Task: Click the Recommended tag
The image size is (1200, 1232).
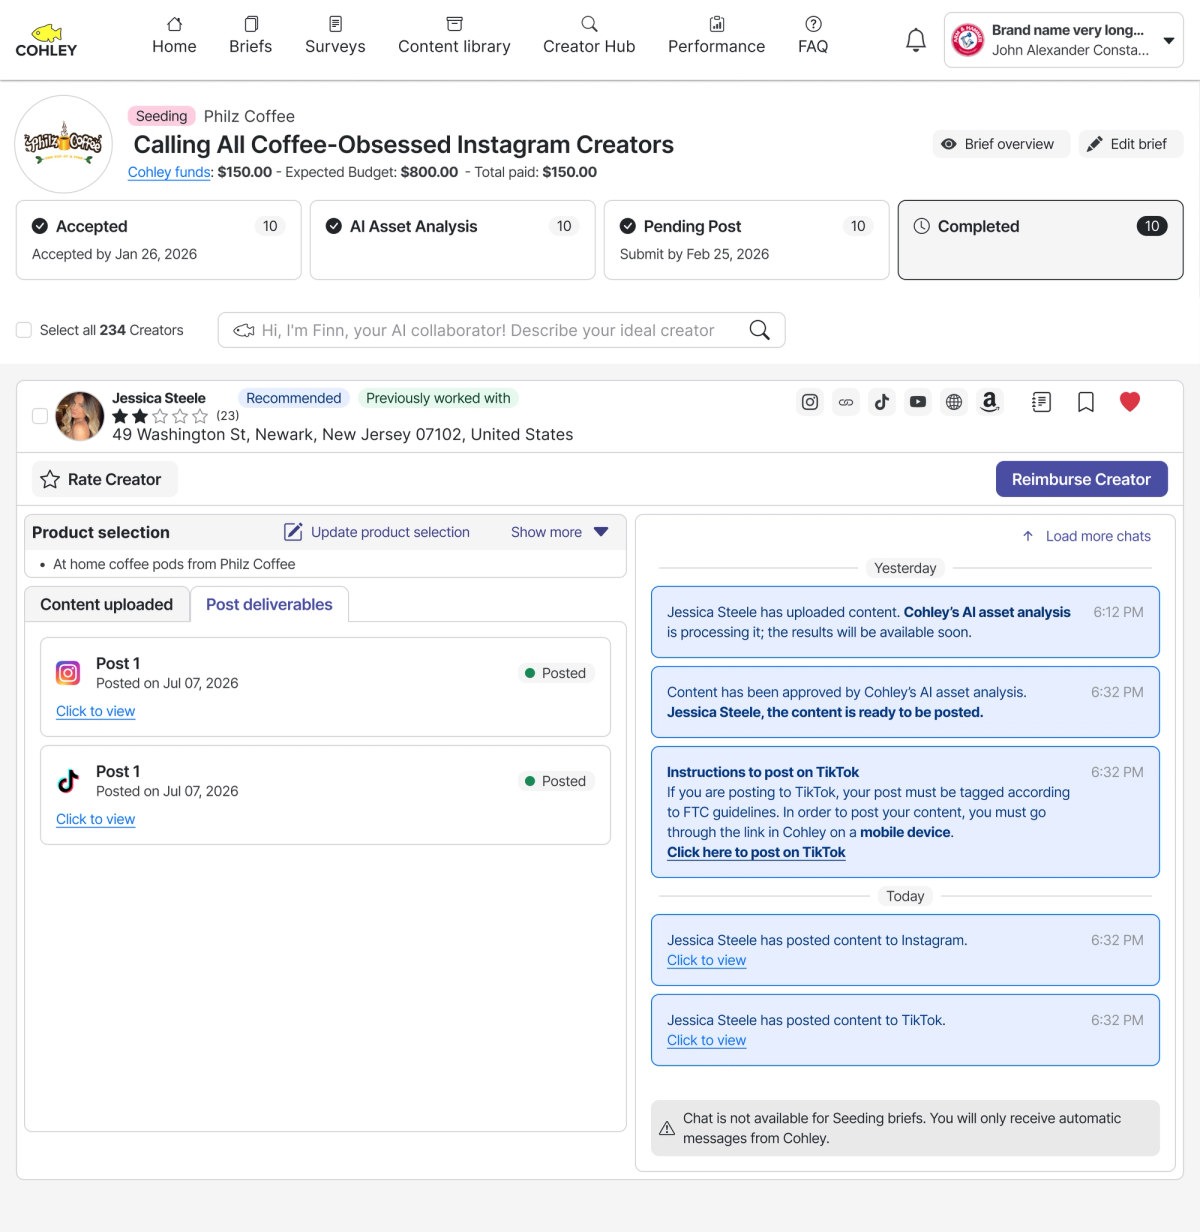Action: 294,398
